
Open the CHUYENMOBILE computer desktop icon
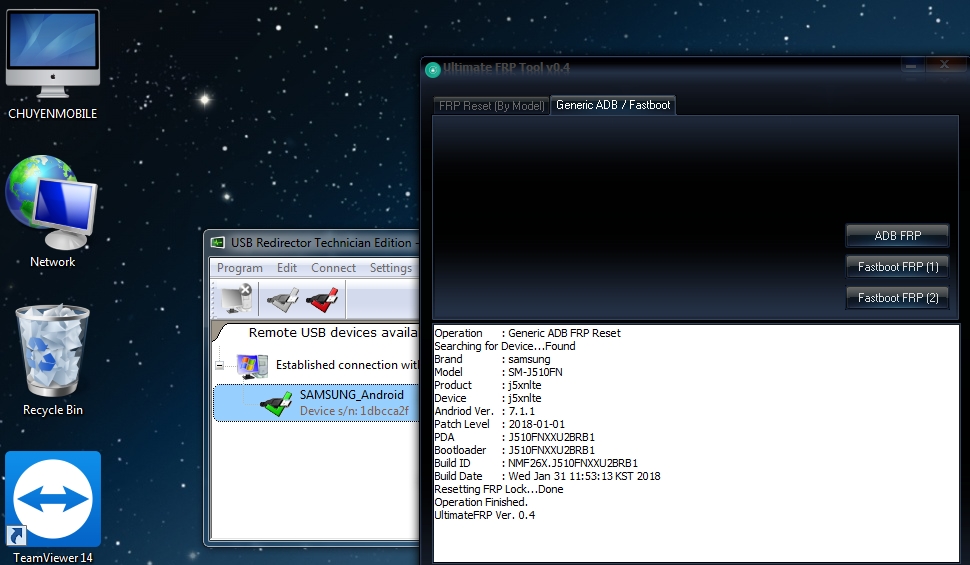[53, 63]
